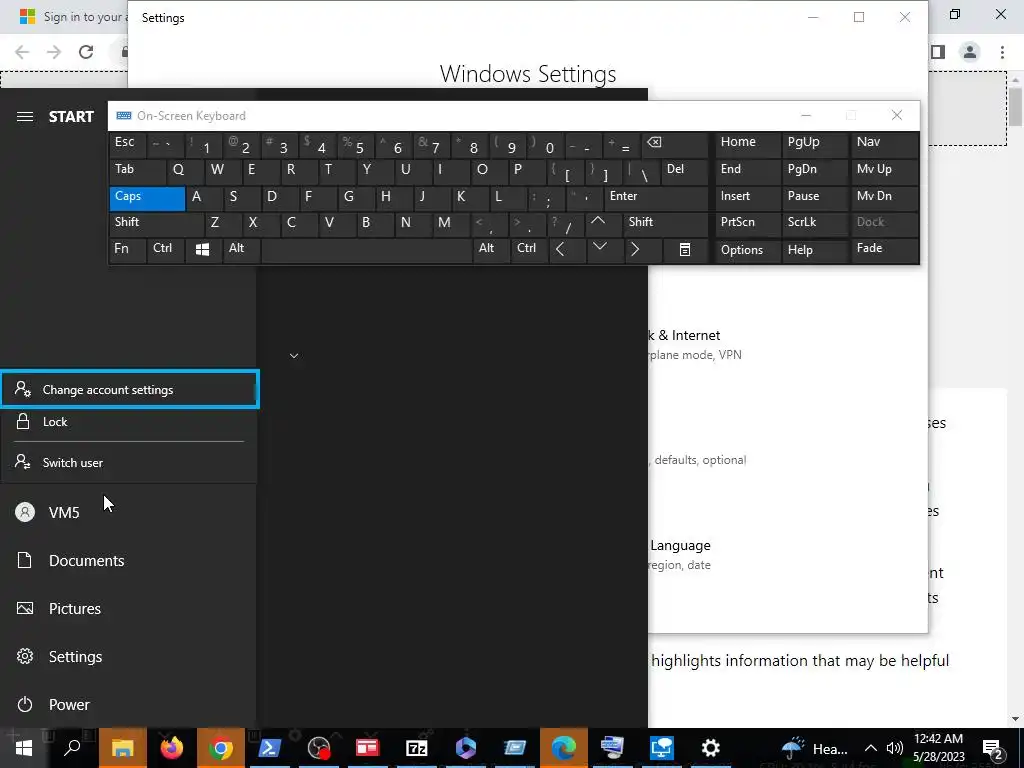Launch Firefox from taskbar

pos(172,748)
